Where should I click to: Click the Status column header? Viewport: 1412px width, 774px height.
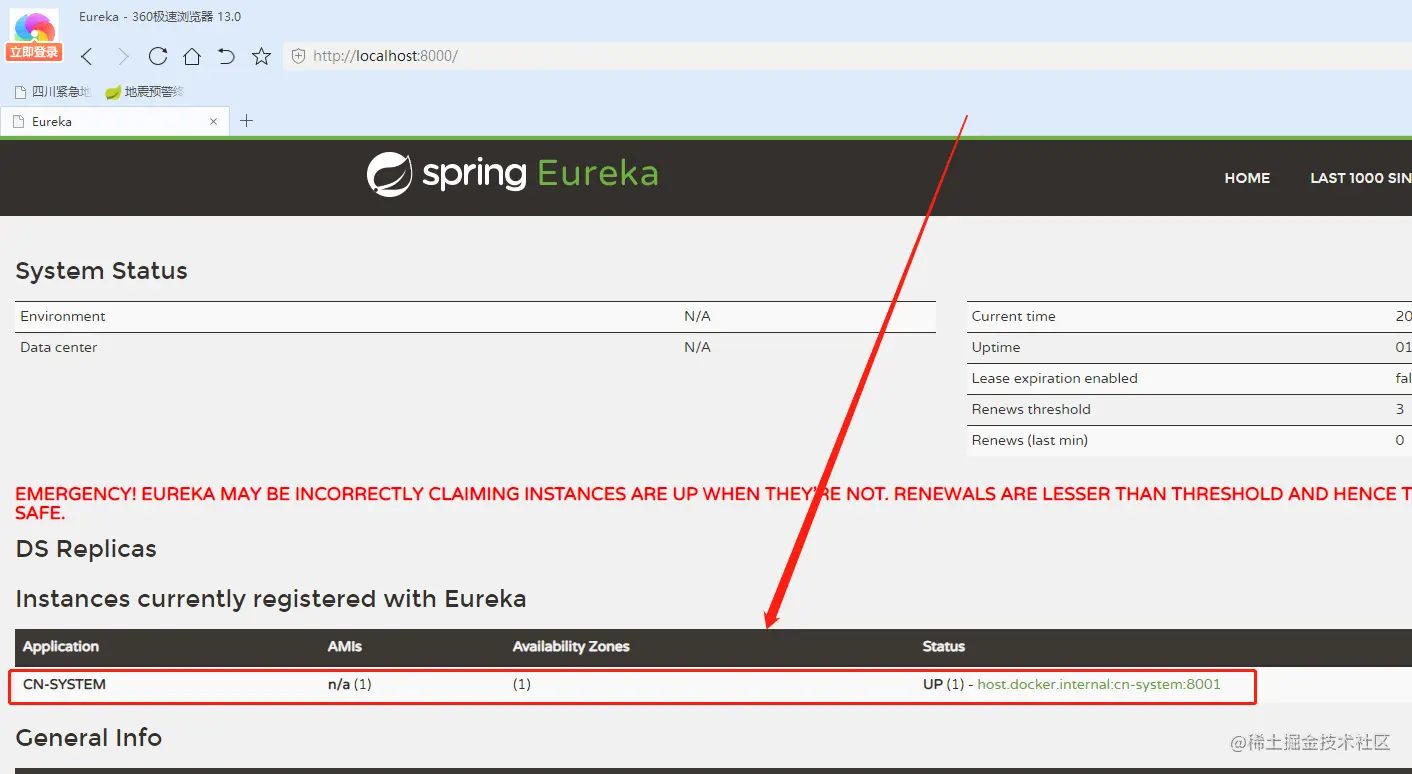point(944,647)
